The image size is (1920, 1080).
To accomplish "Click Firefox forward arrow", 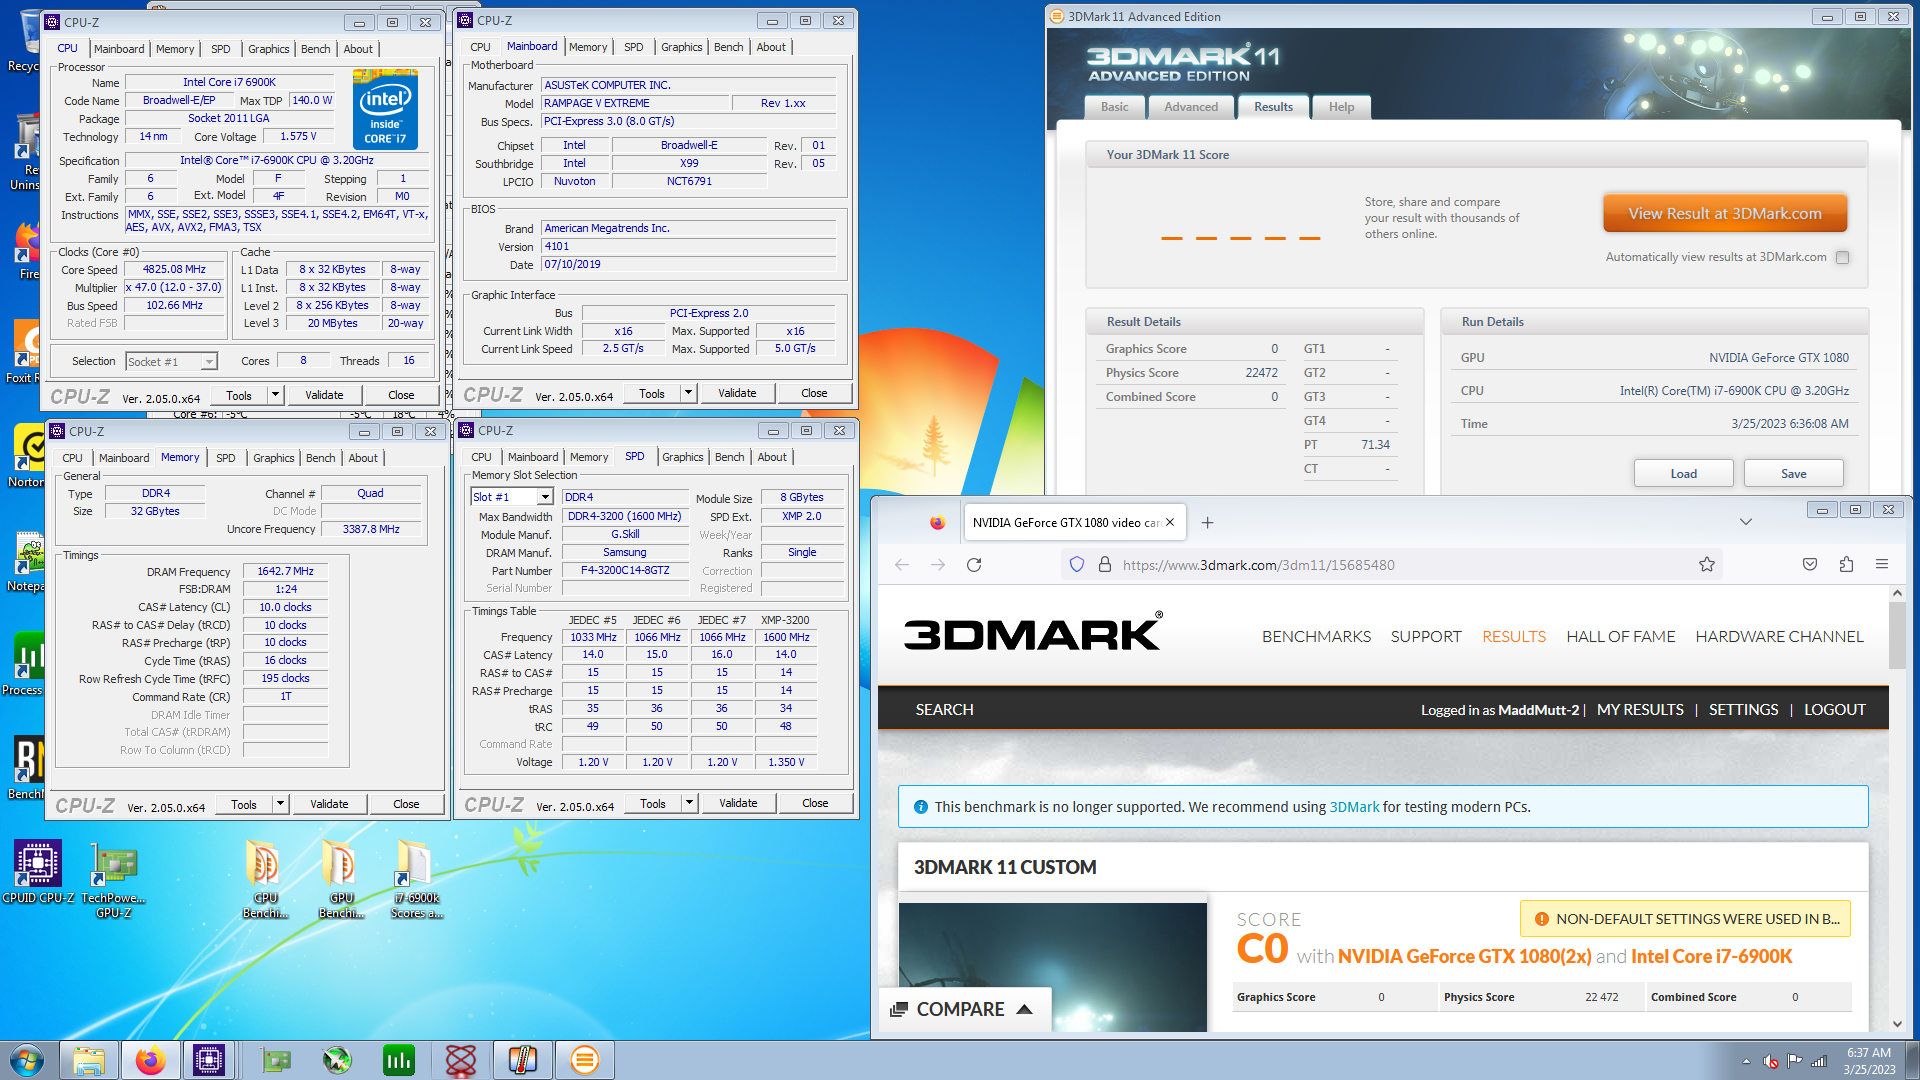I will pyautogui.click(x=938, y=565).
